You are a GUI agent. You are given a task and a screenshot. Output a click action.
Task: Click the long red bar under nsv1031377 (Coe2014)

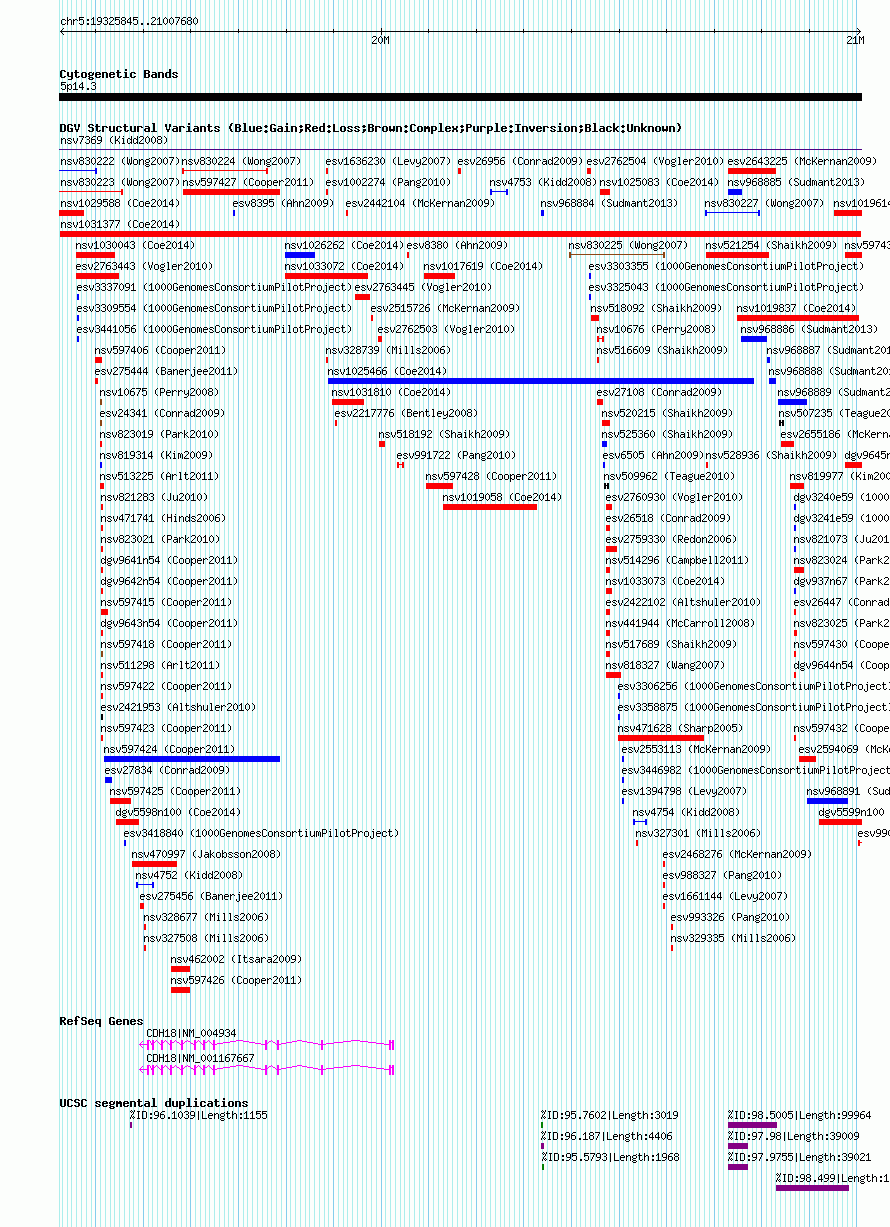click(461, 234)
